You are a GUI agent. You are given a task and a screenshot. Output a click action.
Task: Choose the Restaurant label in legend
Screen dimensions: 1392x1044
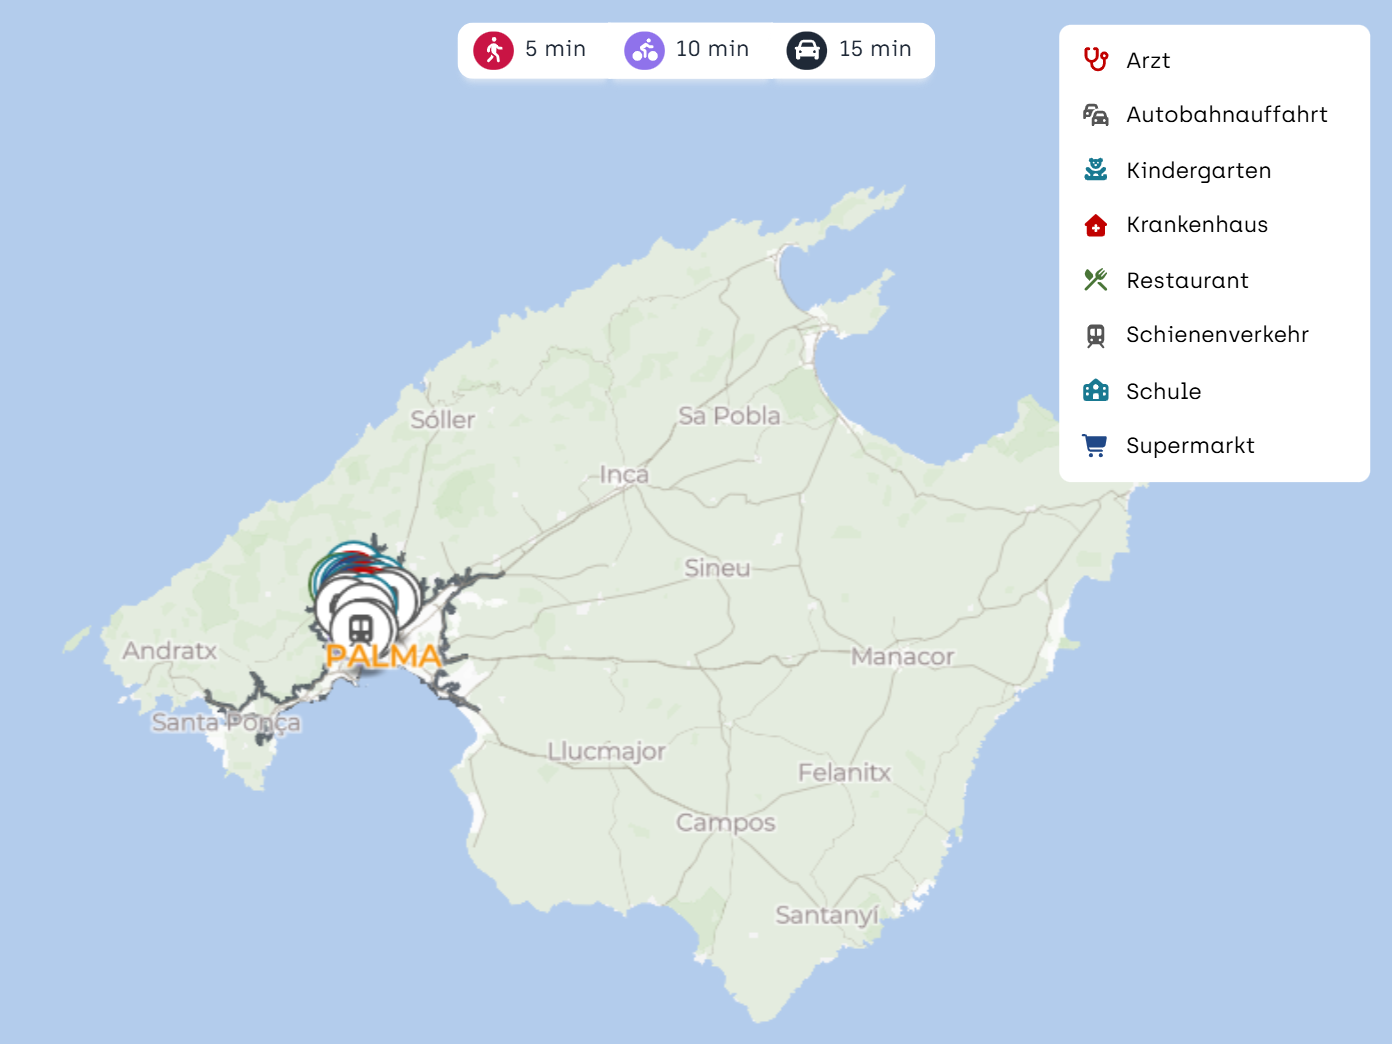click(x=1187, y=281)
